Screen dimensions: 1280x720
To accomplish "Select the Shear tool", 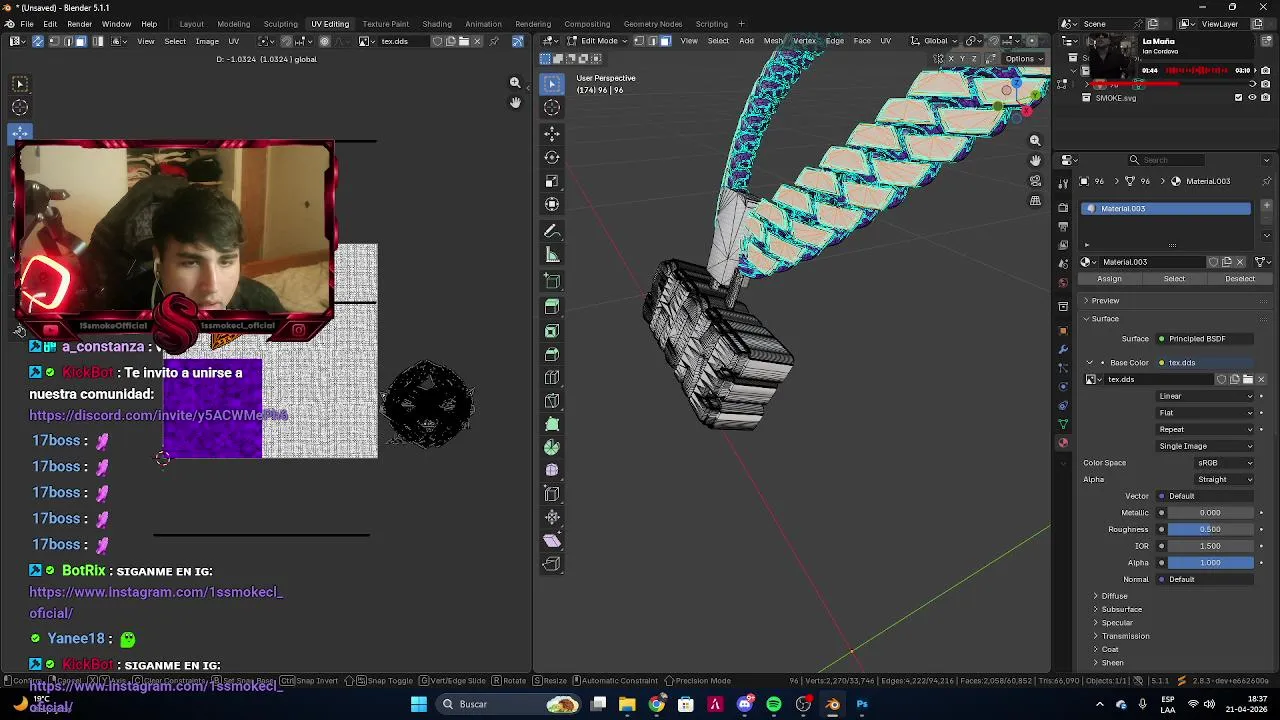I will tap(552, 540).
